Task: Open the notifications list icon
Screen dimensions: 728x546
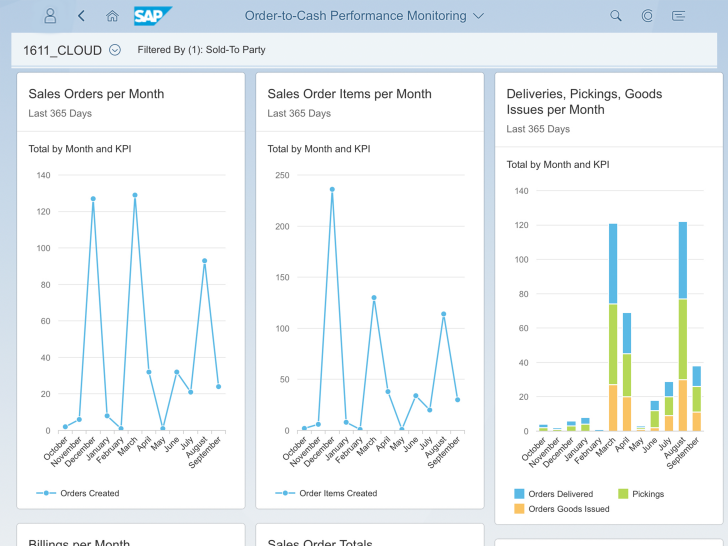Action: click(678, 16)
